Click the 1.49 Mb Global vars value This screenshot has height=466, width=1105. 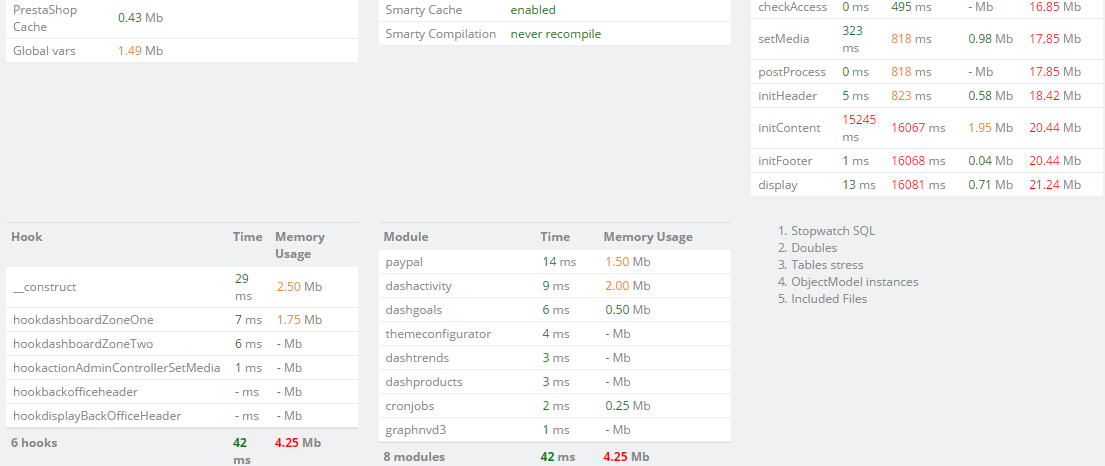141,50
